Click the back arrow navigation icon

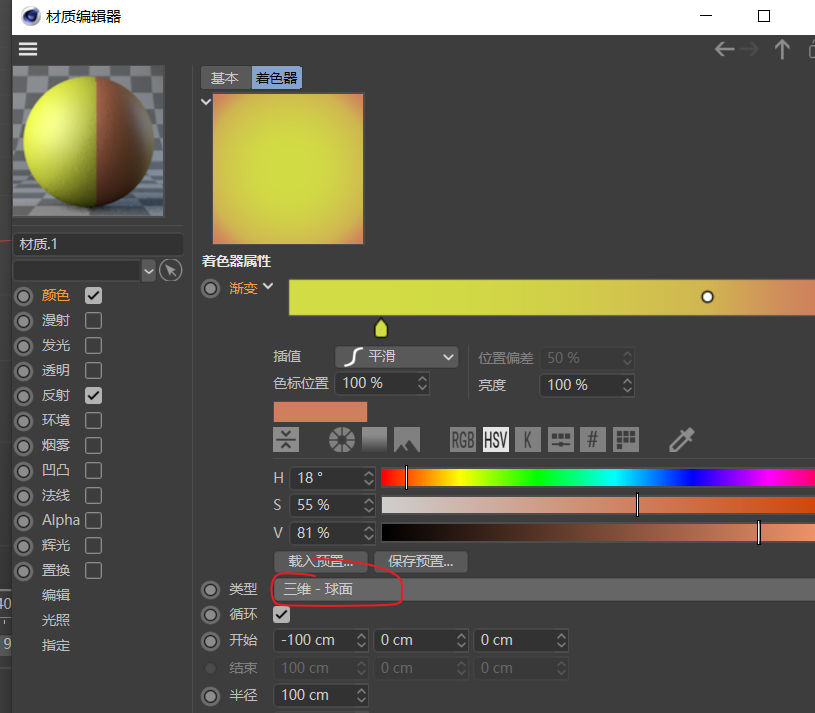[724, 49]
